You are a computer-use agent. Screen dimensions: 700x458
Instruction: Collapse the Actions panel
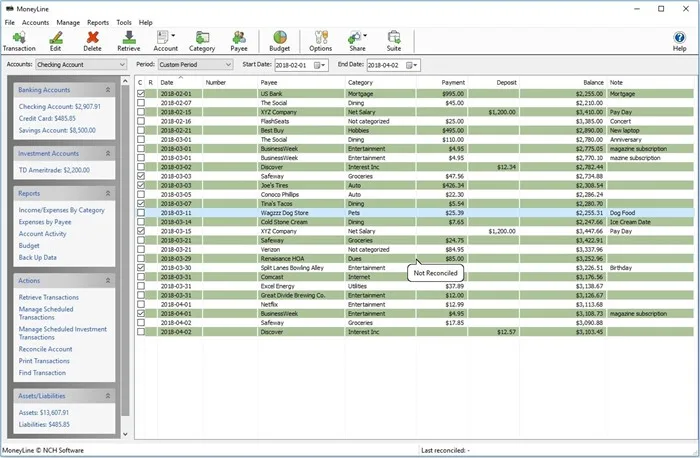click(108, 280)
